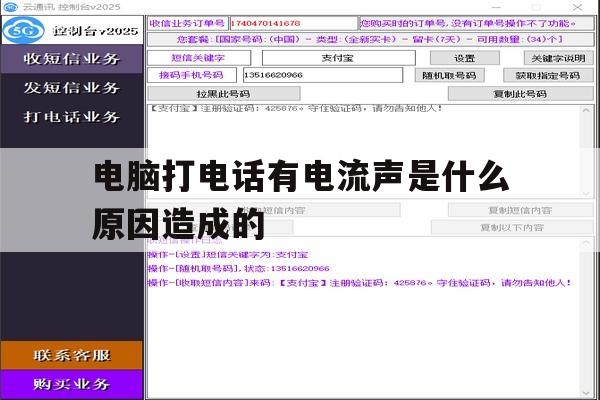600x400 pixels.
Task: Open 关键字说明 help button
Action: pyautogui.click(x=558, y=58)
